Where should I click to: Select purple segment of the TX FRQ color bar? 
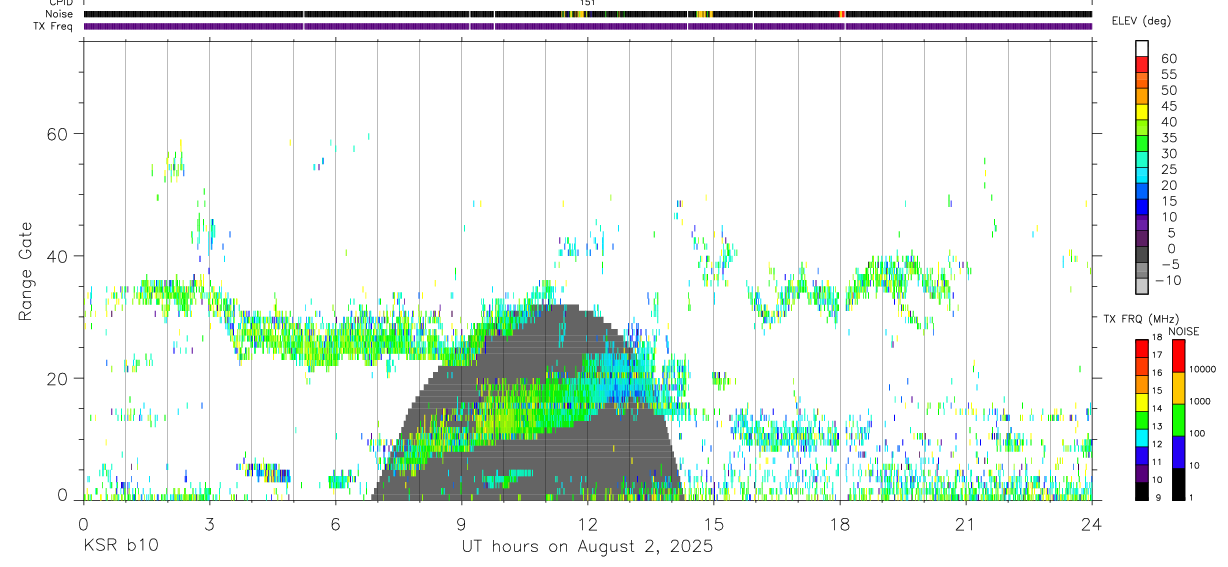[x=1142, y=472]
